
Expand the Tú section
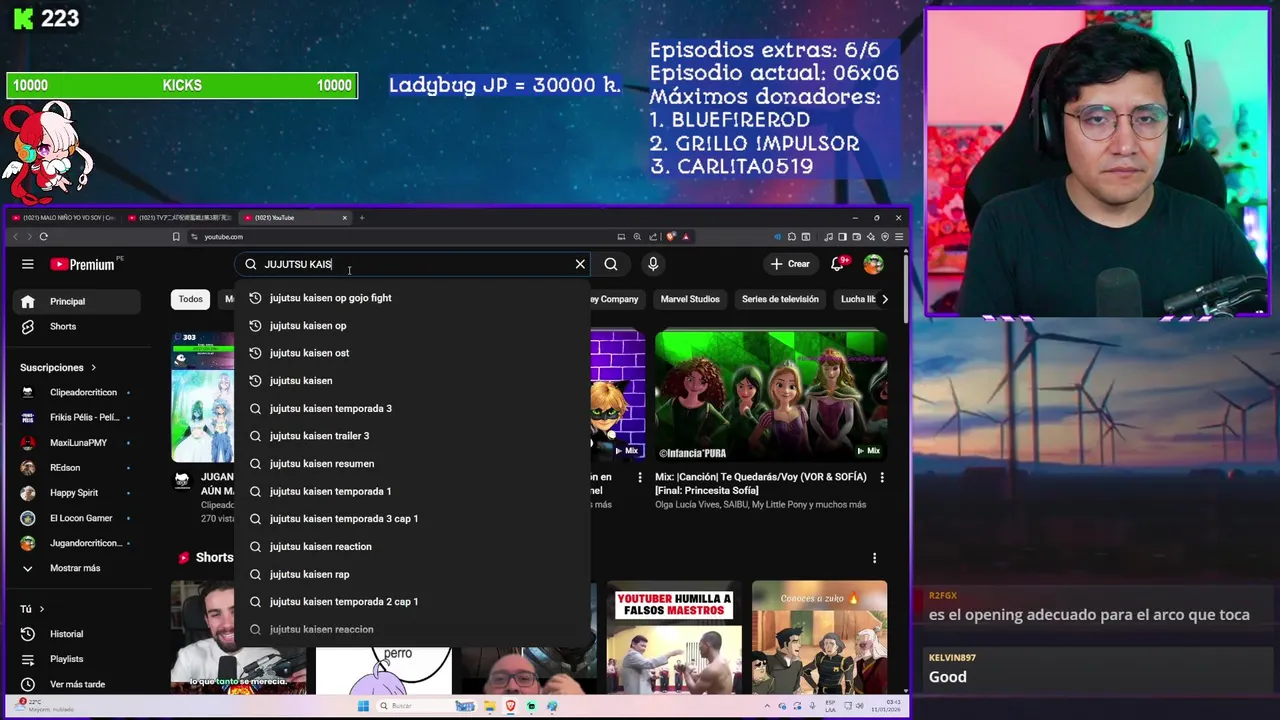(x=32, y=609)
